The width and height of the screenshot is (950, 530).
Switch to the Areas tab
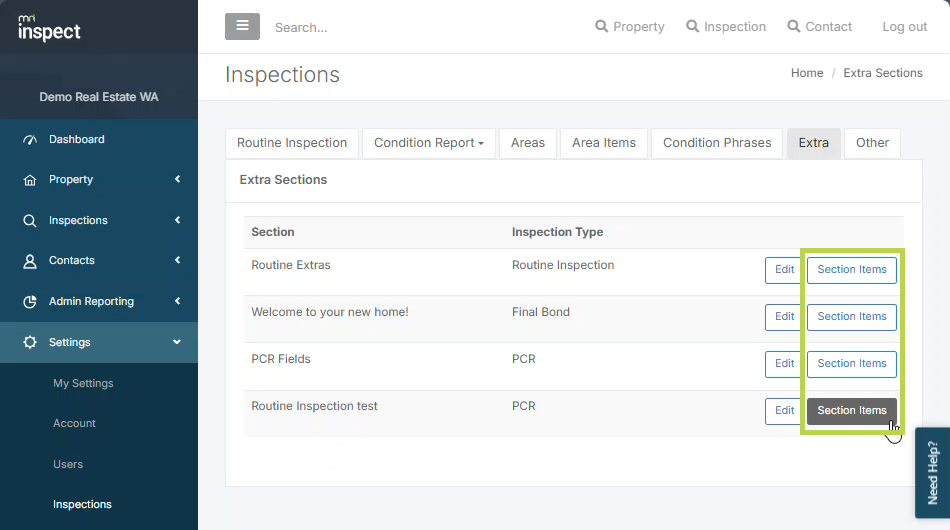(528, 143)
